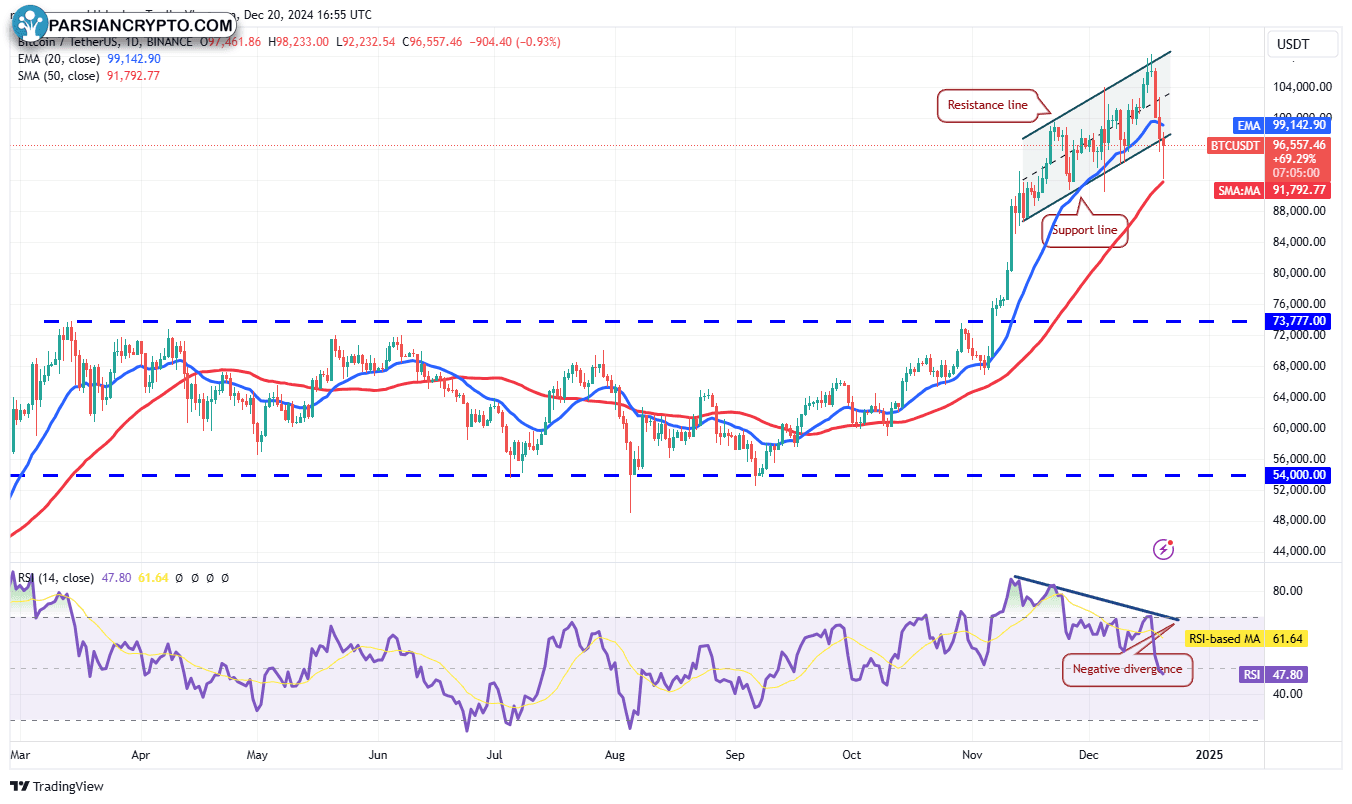Click the Mar label on time axis
Viewport: 1352px width, 804px height.
[21, 754]
